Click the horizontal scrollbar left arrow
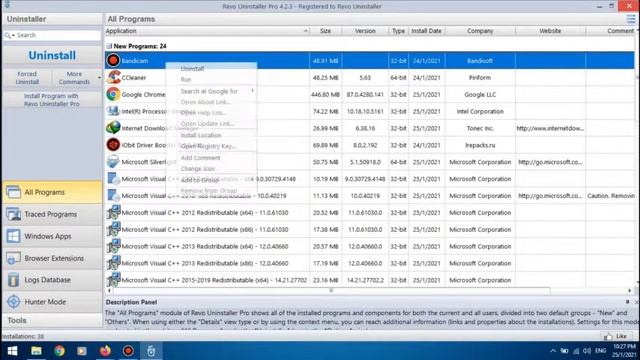Viewport: 640px width, 360px height. (x=109, y=291)
